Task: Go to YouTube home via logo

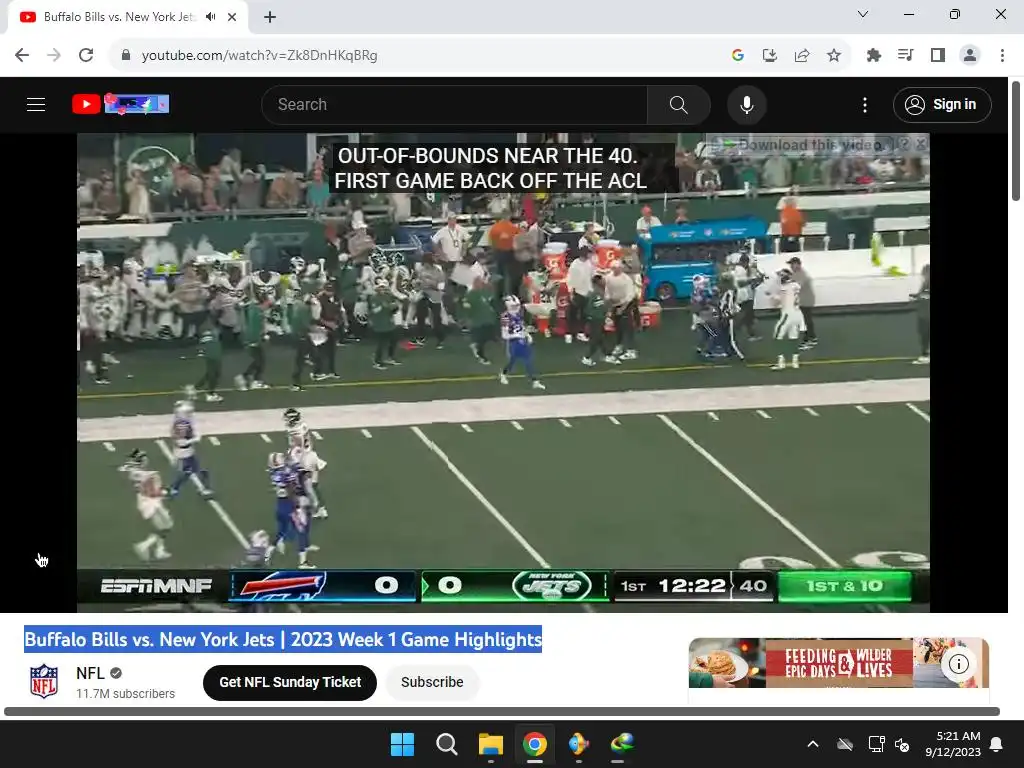Action: tap(121, 104)
